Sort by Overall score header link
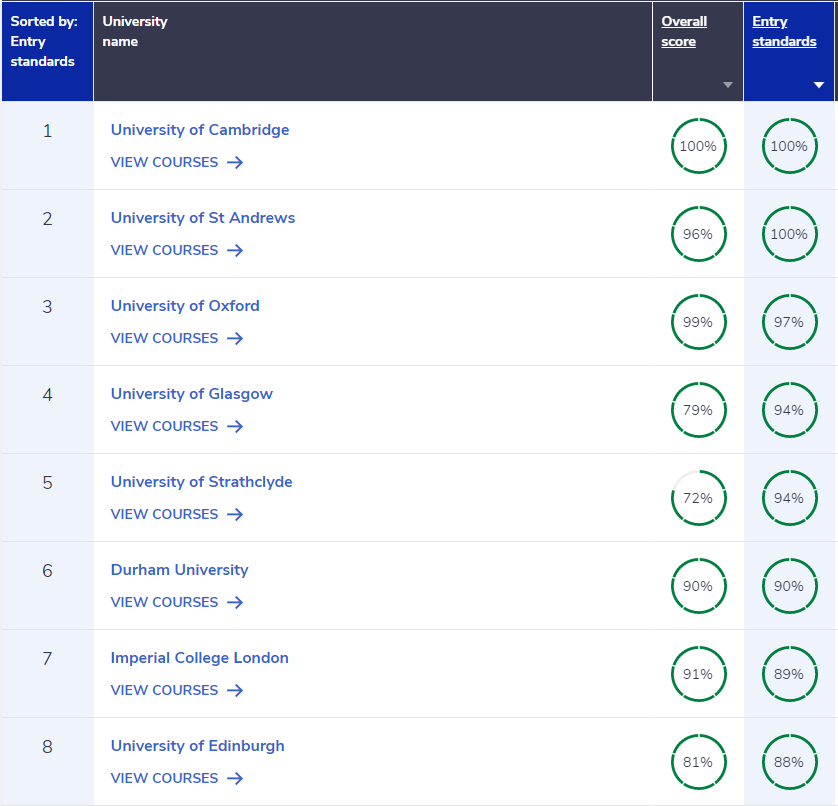 point(684,32)
